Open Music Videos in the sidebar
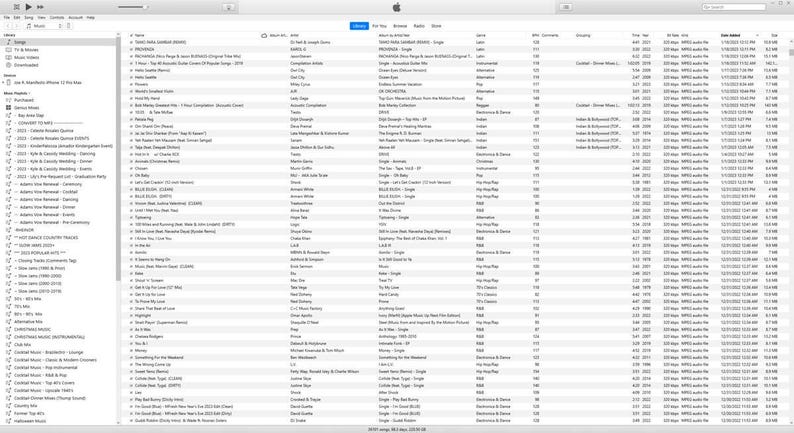This screenshot has height=433, width=794. [x=26, y=57]
